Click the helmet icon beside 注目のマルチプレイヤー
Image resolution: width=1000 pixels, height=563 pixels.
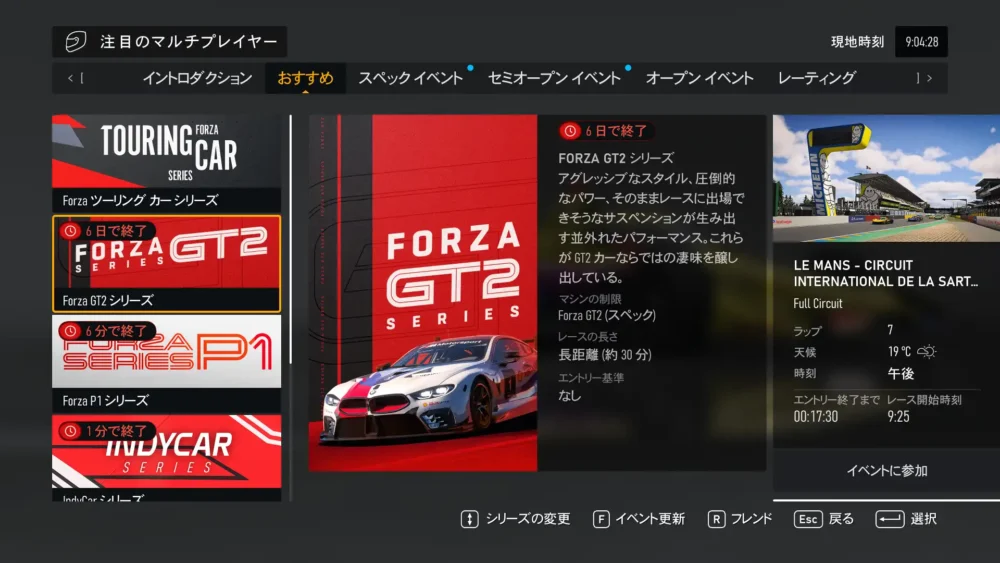tap(76, 42)
